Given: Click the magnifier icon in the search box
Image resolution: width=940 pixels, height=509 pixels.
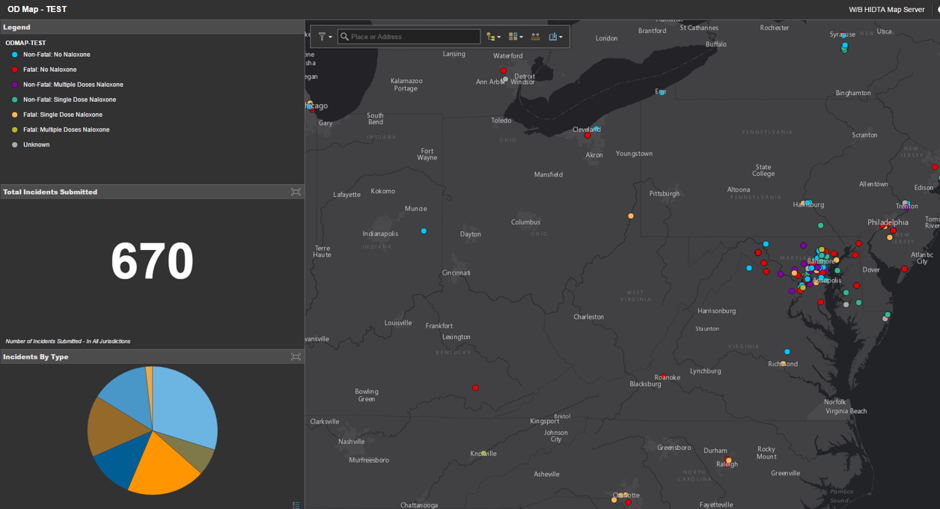Looking at the screenshot, I should [344, 37].
